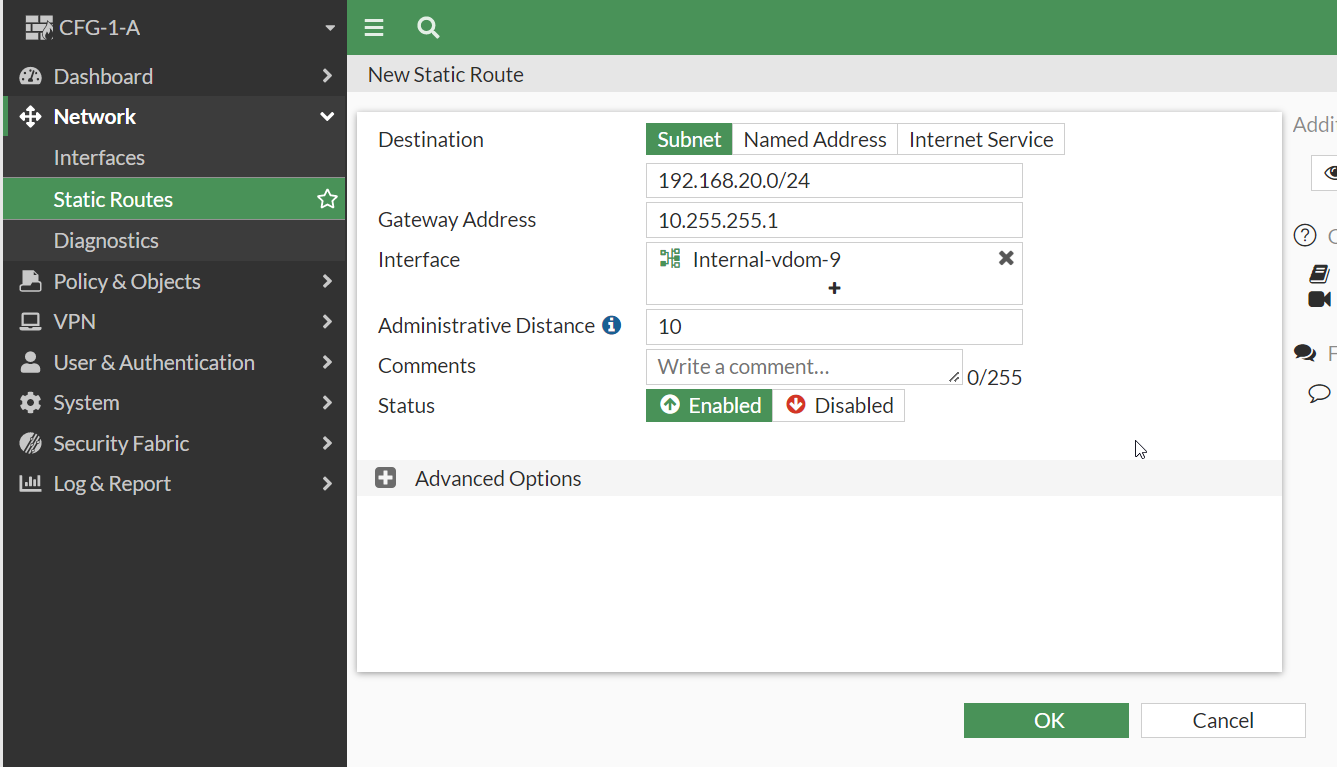Expand Advanced Options section
The height and width of the screenshot is (767, 1337).
tap(386, 478)
